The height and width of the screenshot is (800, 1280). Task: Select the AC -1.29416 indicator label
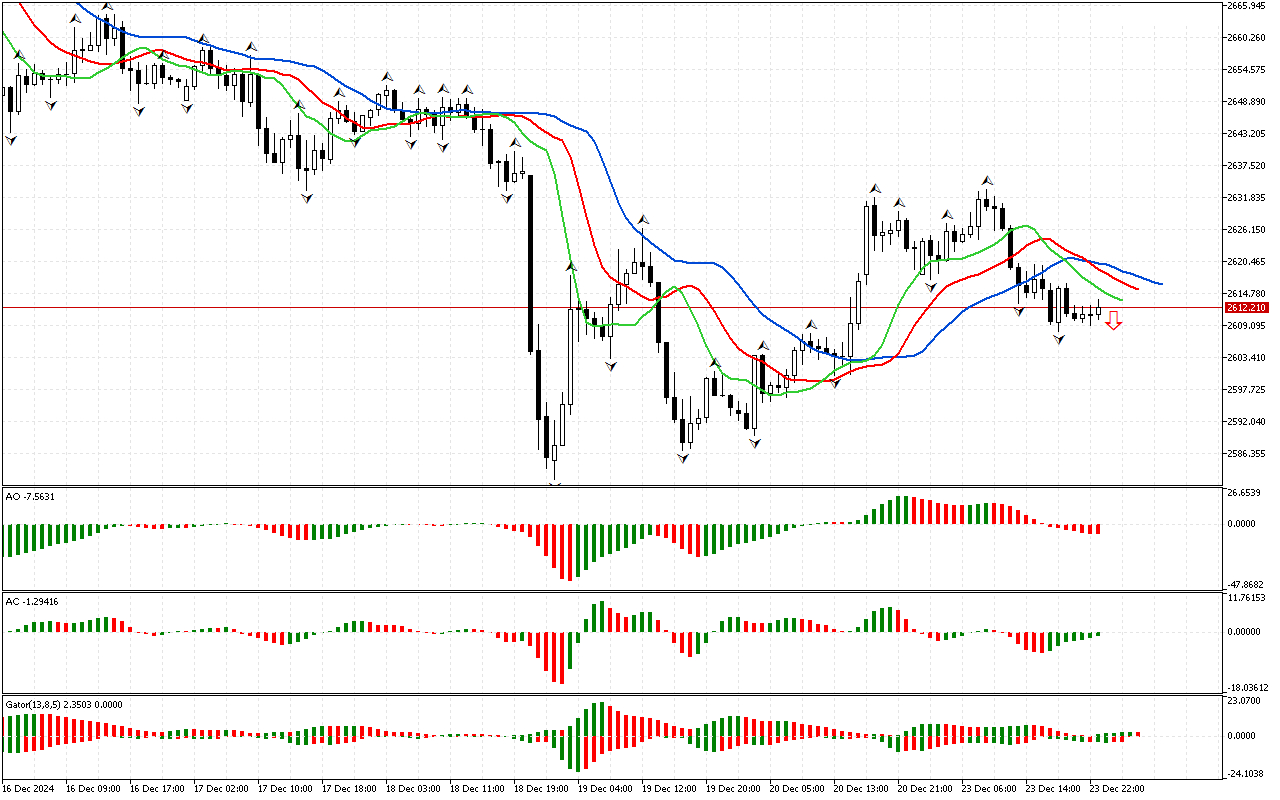tap(32, 601)
